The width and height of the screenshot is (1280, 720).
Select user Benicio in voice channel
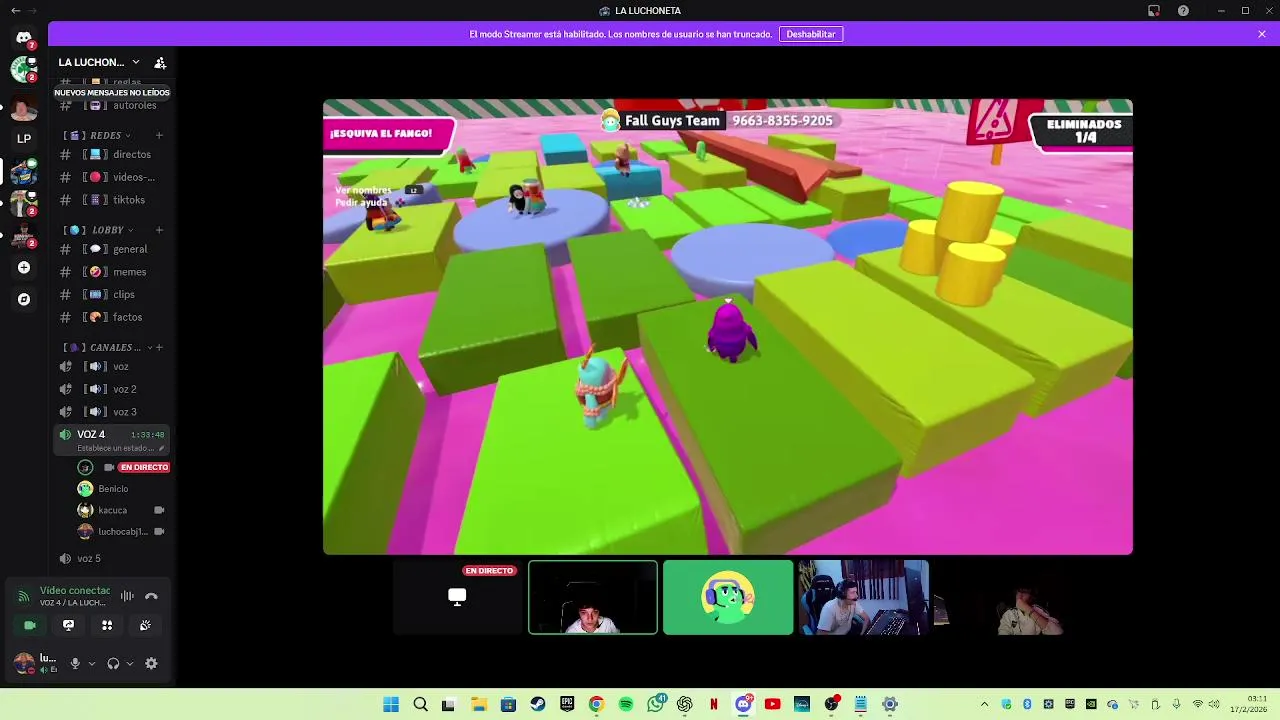tap(122, 489)
